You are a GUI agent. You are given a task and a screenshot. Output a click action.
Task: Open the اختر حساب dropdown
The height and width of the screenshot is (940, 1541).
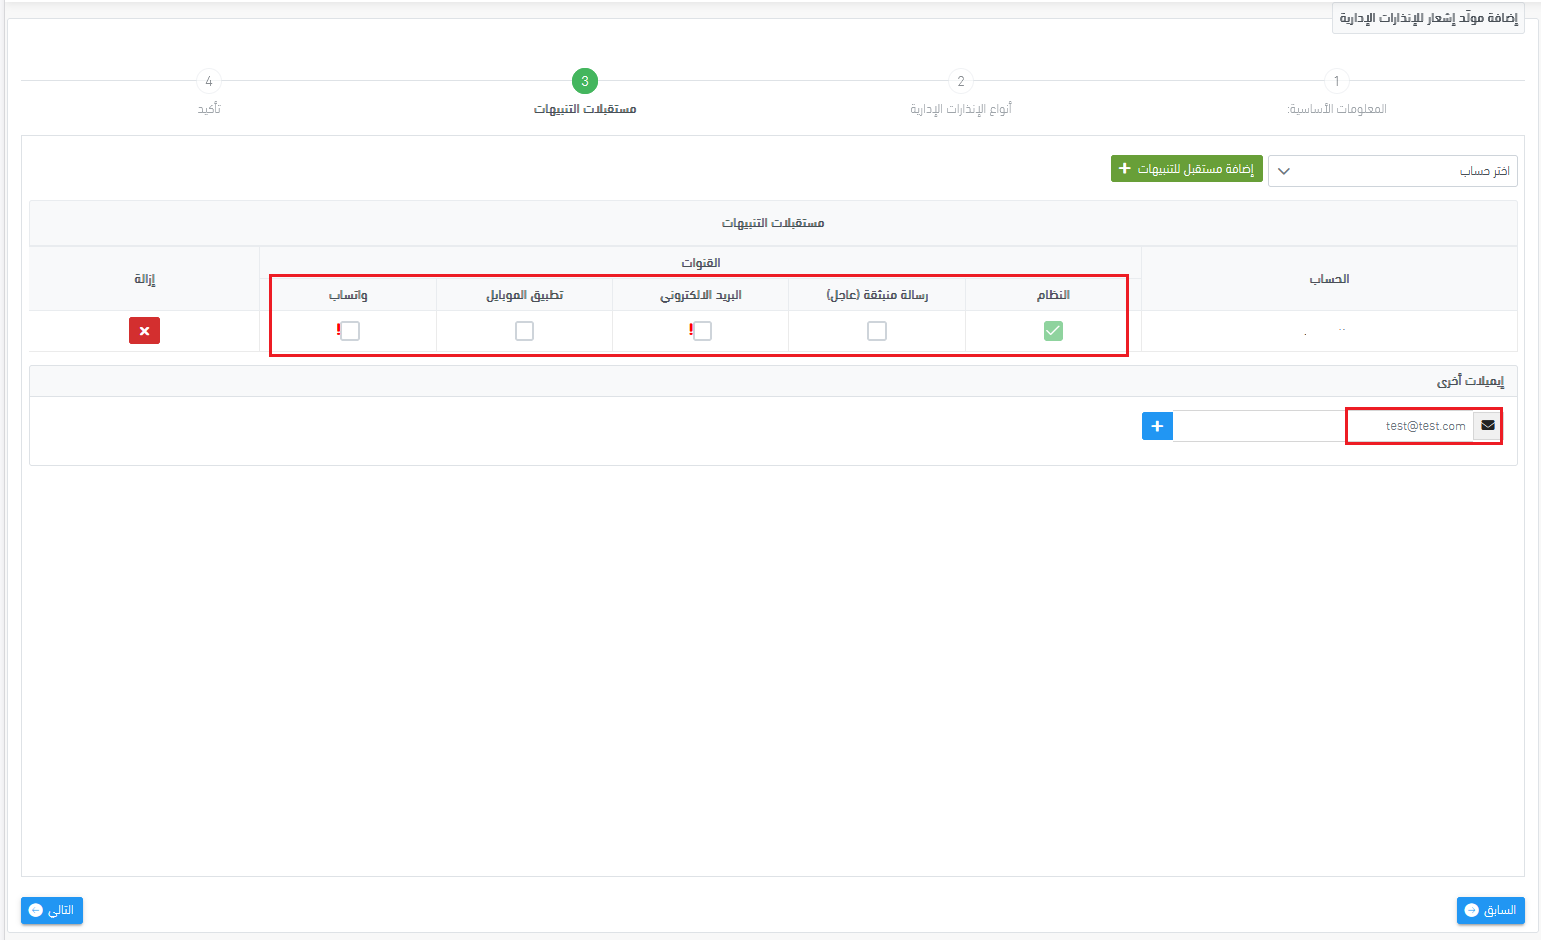[1392, 171]
